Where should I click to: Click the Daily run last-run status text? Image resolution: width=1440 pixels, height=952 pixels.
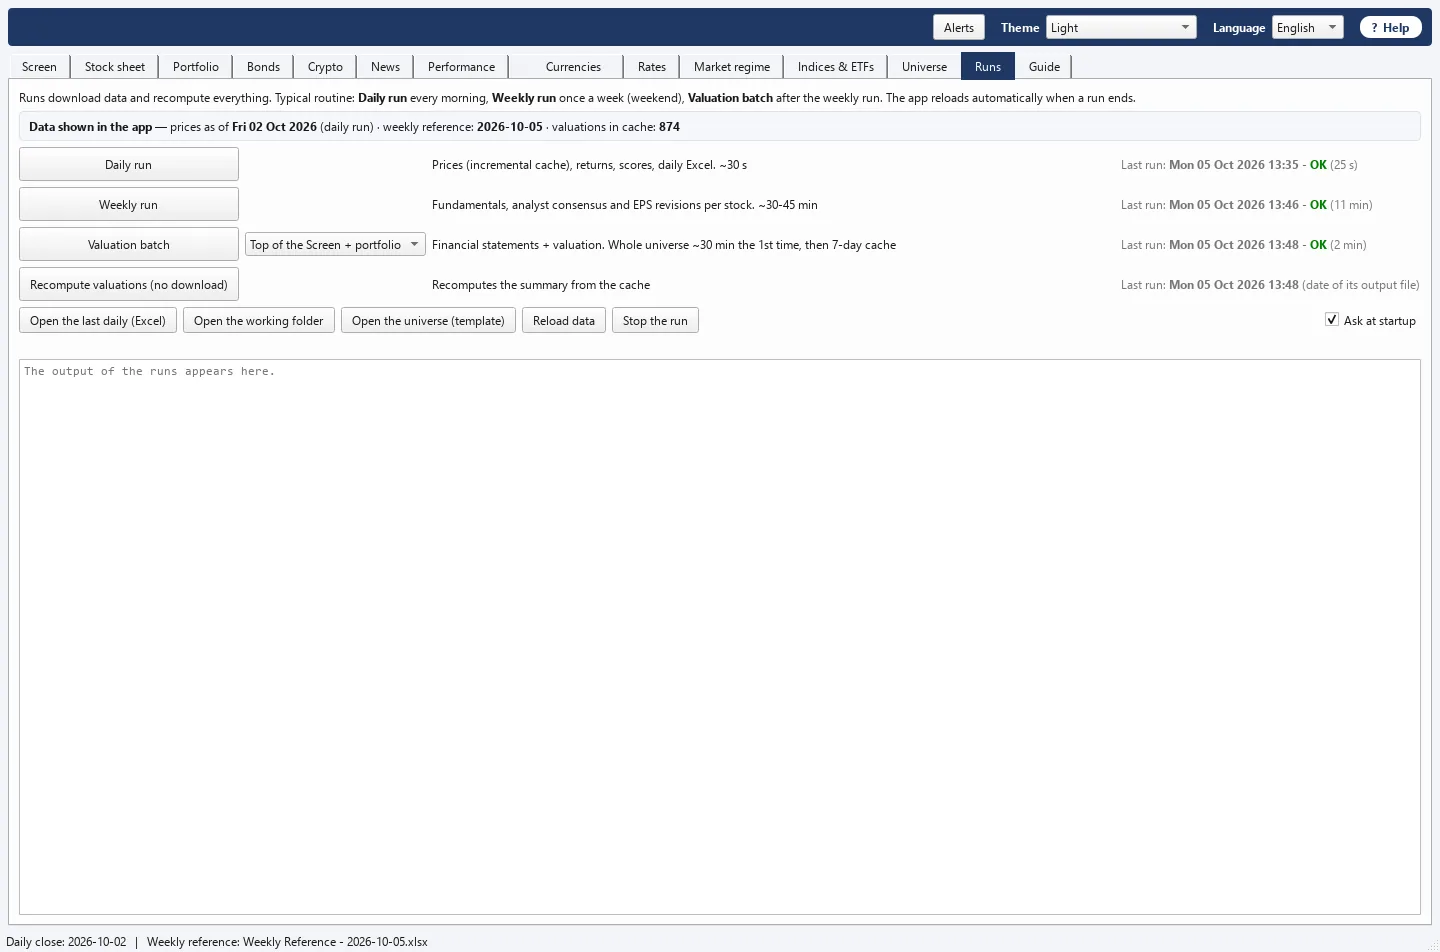tap(1239, 165)
